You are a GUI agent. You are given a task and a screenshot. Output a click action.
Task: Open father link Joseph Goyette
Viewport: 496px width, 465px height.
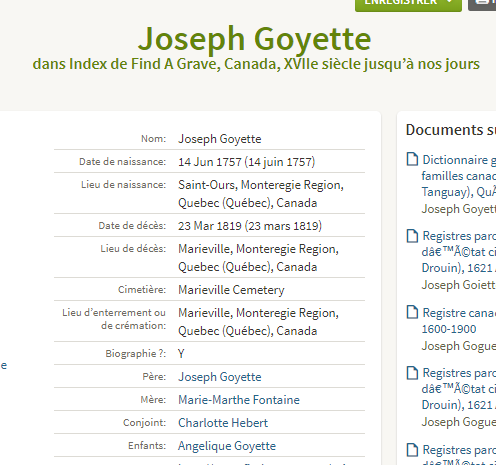point(220,377)
